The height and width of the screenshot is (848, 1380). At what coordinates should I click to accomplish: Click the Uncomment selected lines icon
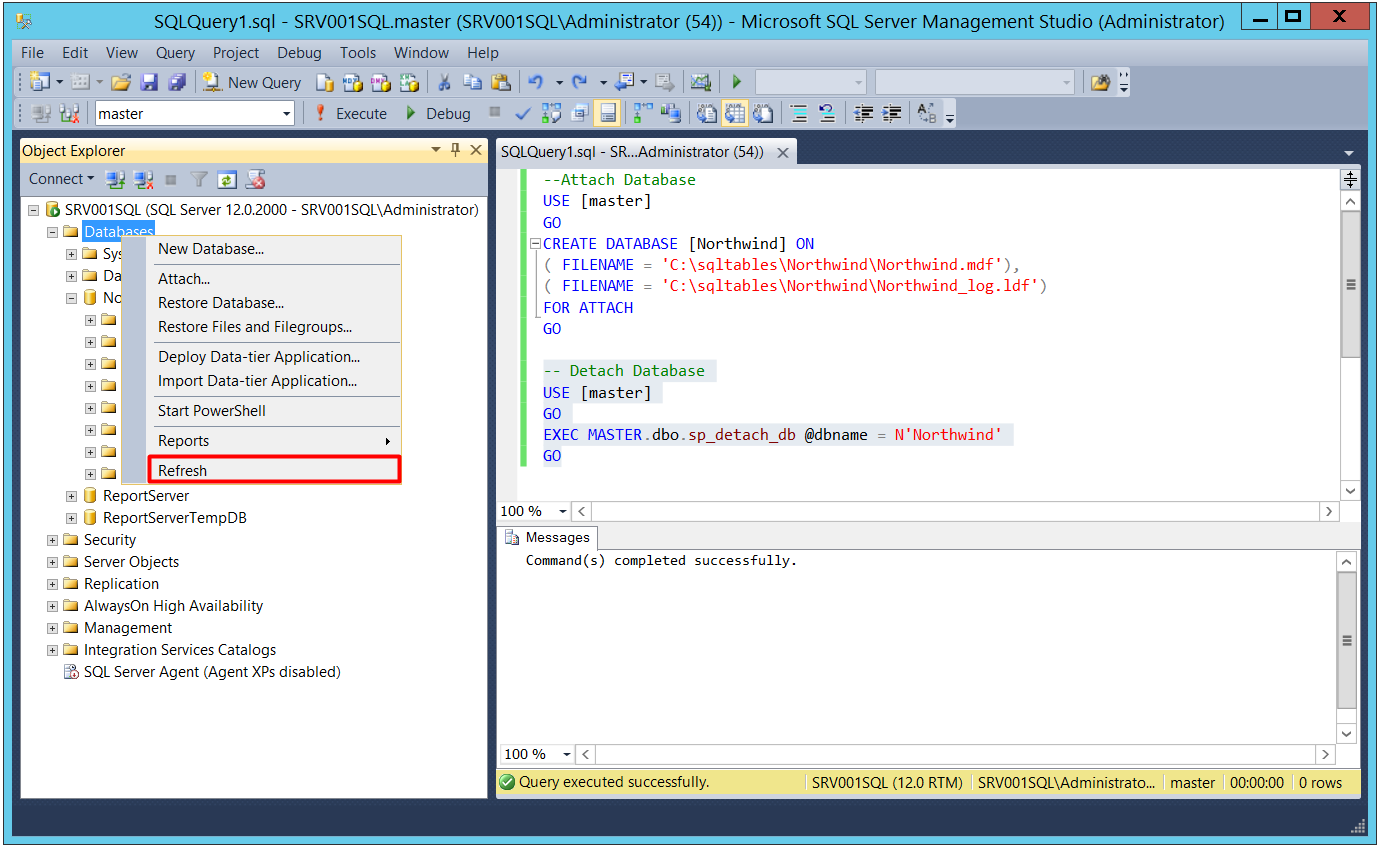click(827, 113)
